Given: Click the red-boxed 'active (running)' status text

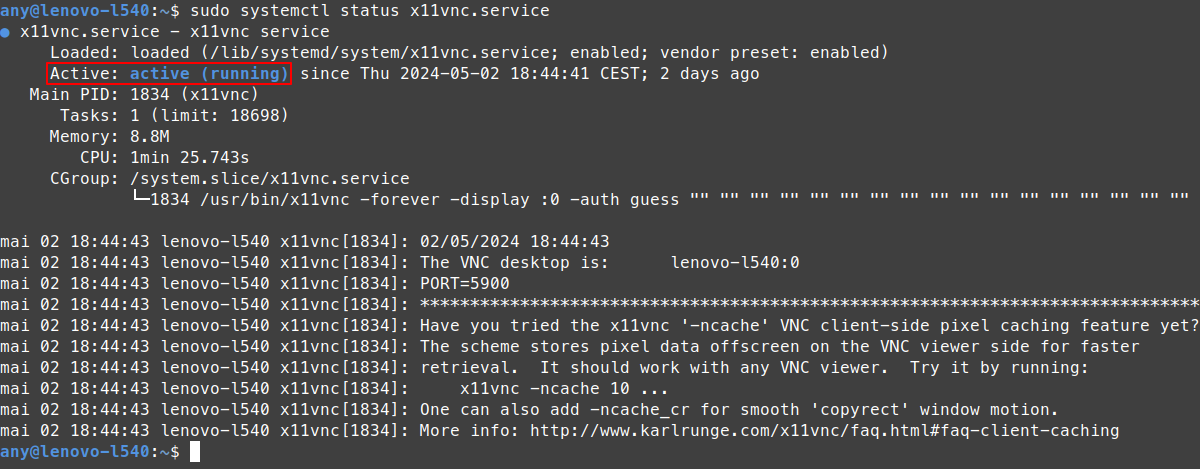Looking at the screenshot, I should click(209, 74).
